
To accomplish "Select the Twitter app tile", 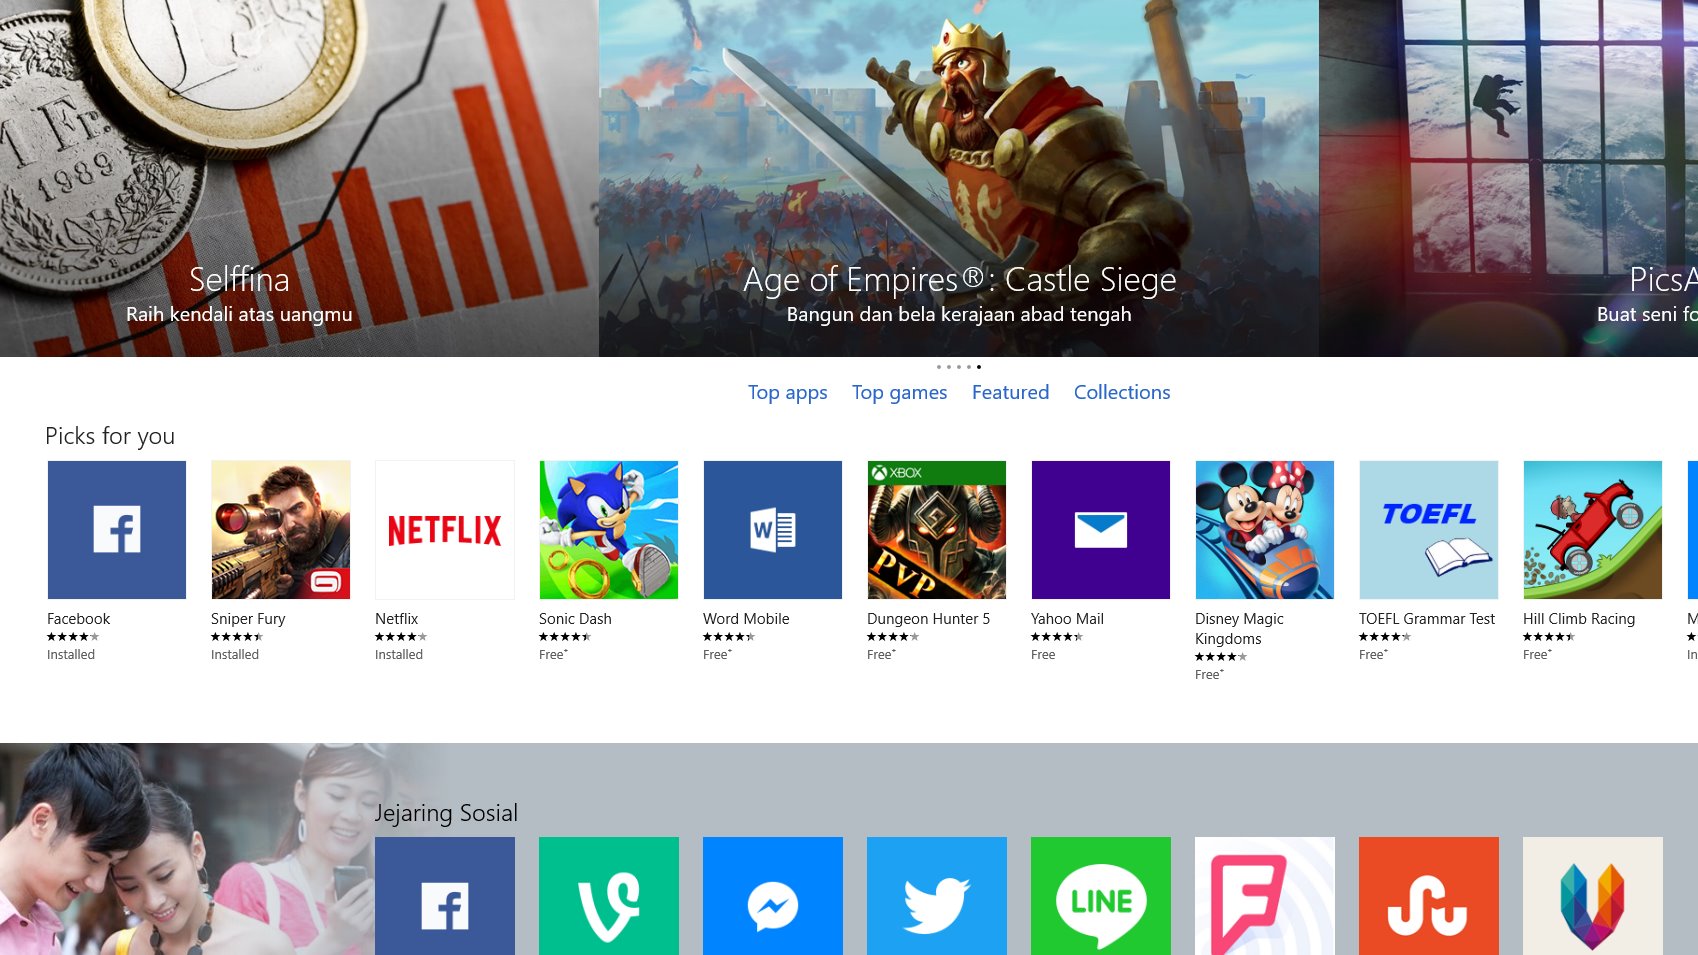I will [x=937, y=896].
